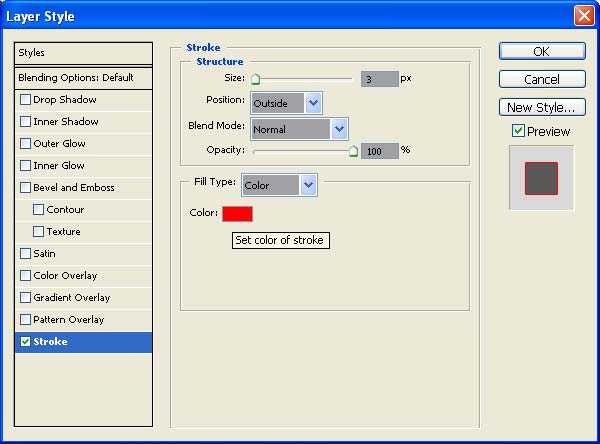Toggle the Outer Glow checkbox
Screen dimensions: 600x444
coord(25,144)
